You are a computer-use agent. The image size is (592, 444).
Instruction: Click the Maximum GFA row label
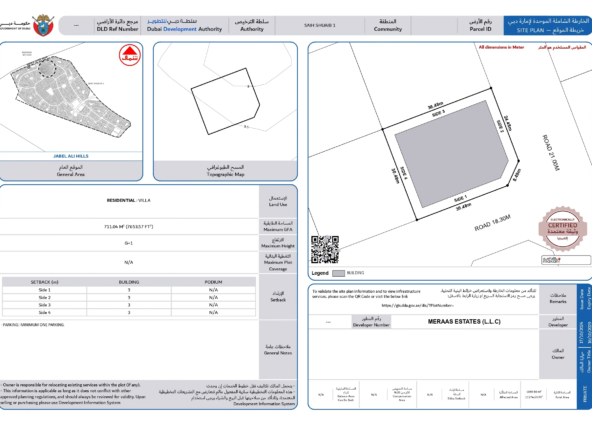pyautogui.click(x=278, y=226)
